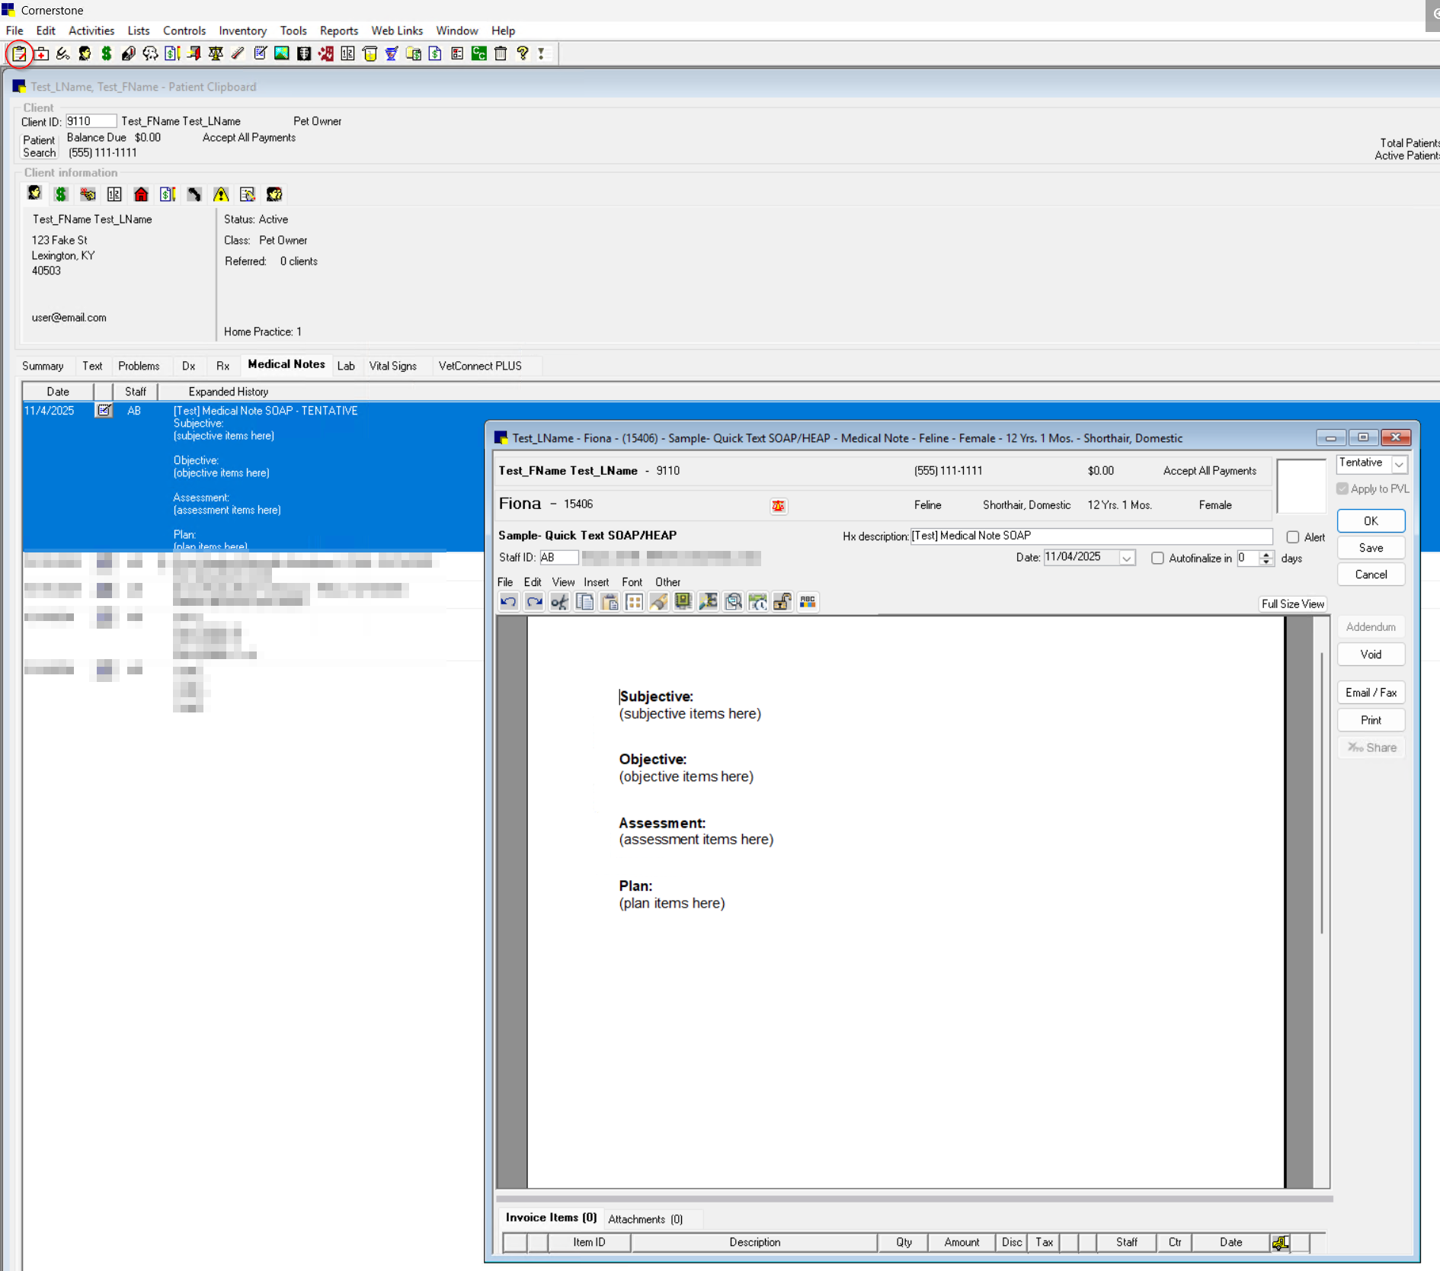
Task: Open the Tentative status dropdown
Action: tap(1399, 464)
